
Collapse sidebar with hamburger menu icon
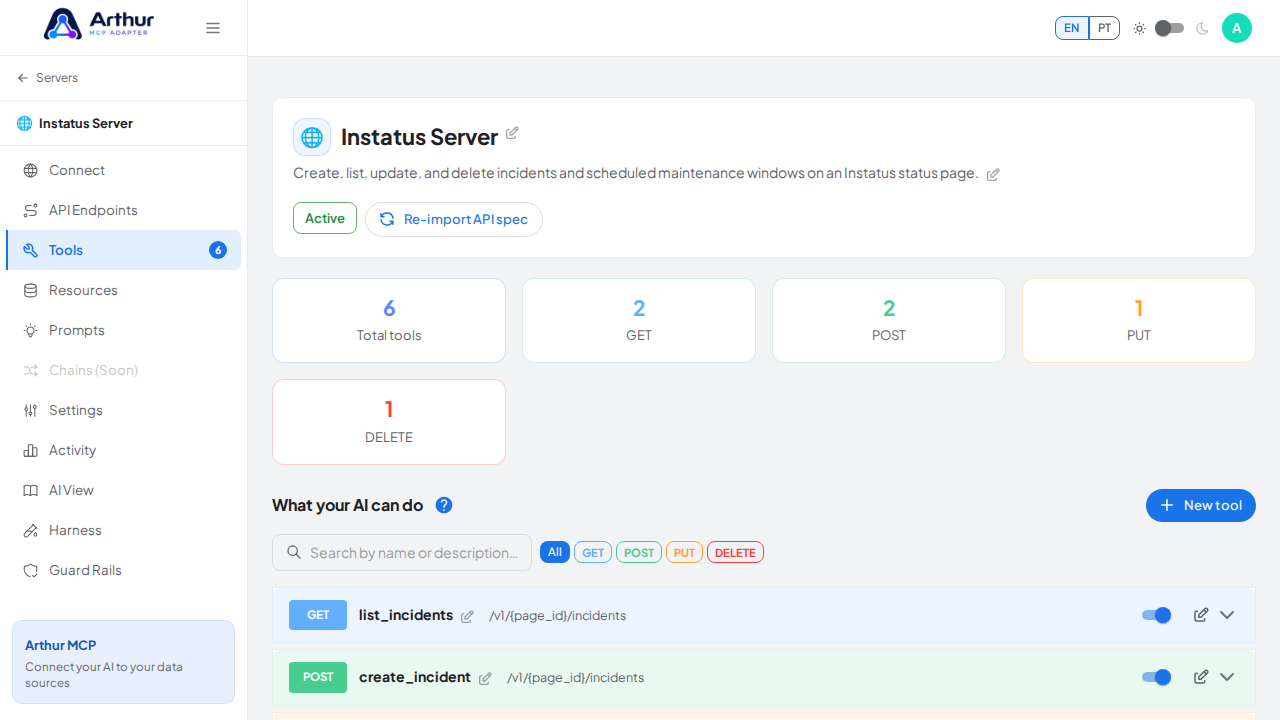(x=213, y=28)
